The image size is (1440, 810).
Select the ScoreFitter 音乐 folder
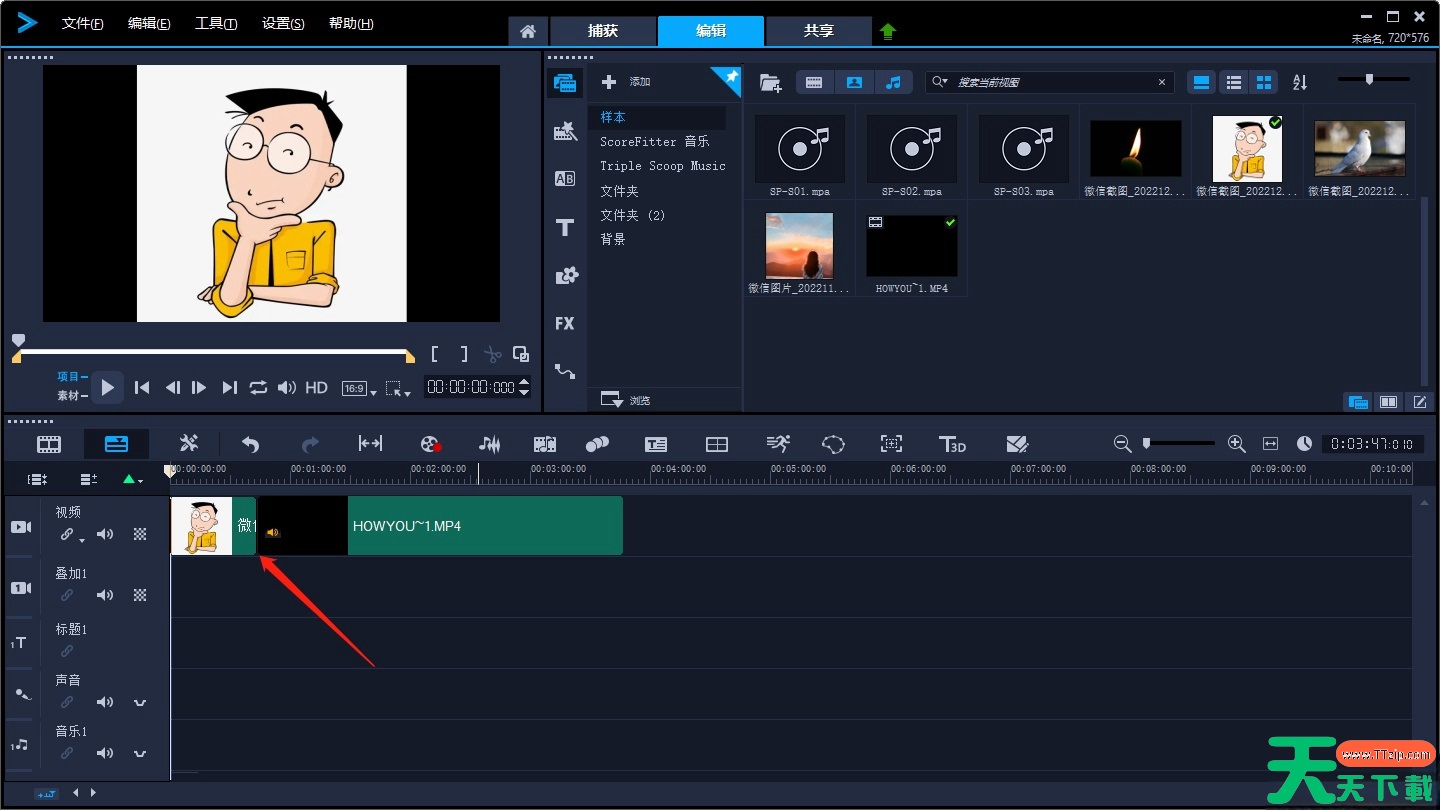[655, 142]
